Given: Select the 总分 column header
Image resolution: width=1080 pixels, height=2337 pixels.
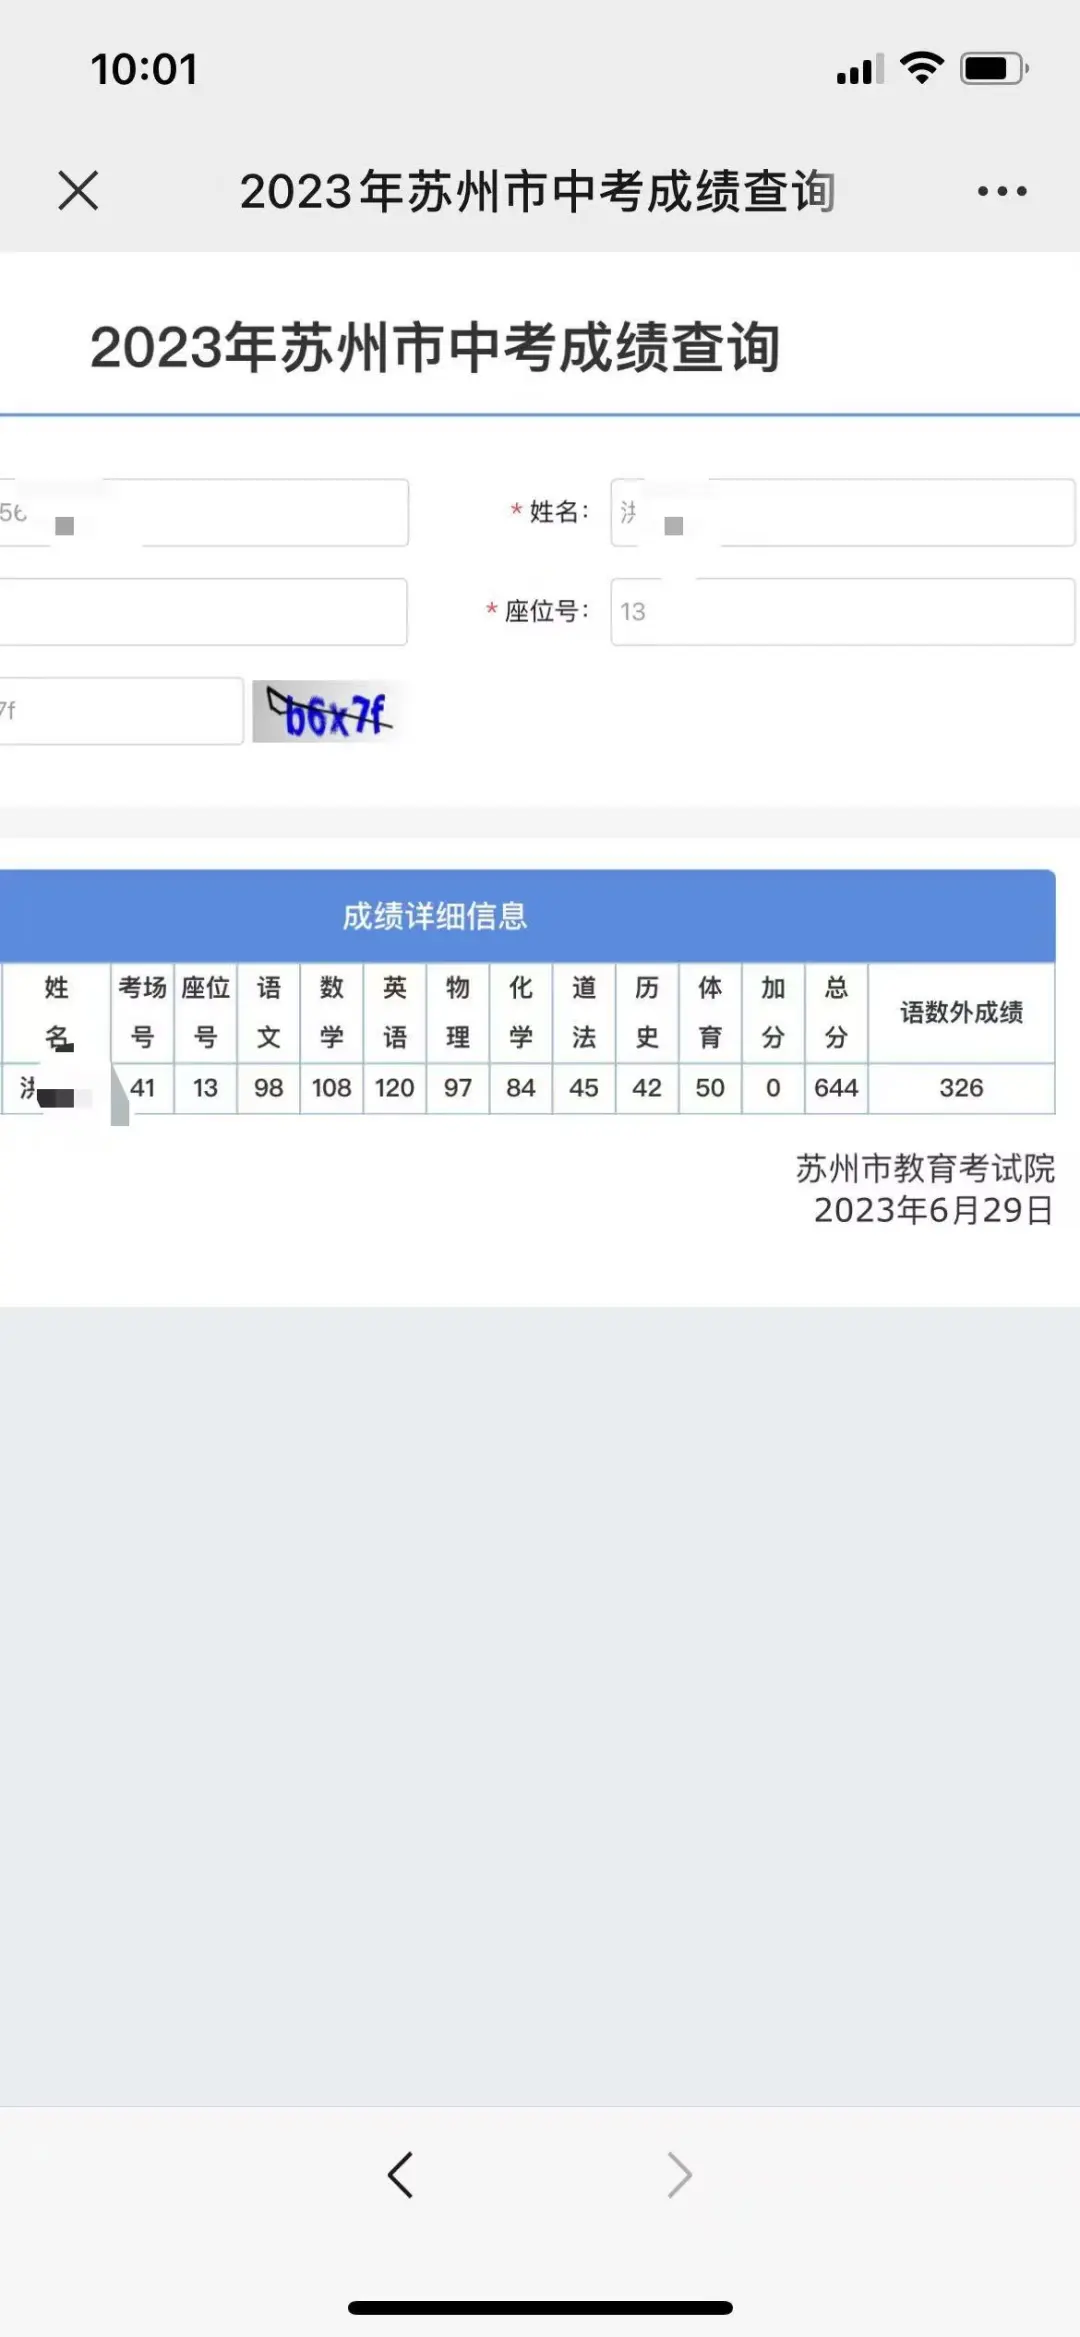Looking at the screenshot, I should pos(836,1012).
